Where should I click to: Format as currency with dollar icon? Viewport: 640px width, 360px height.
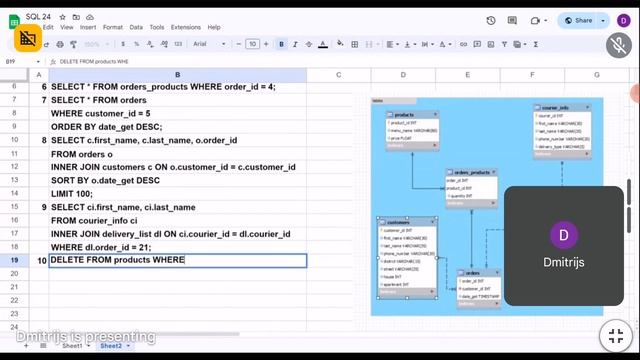pos(123,44)
